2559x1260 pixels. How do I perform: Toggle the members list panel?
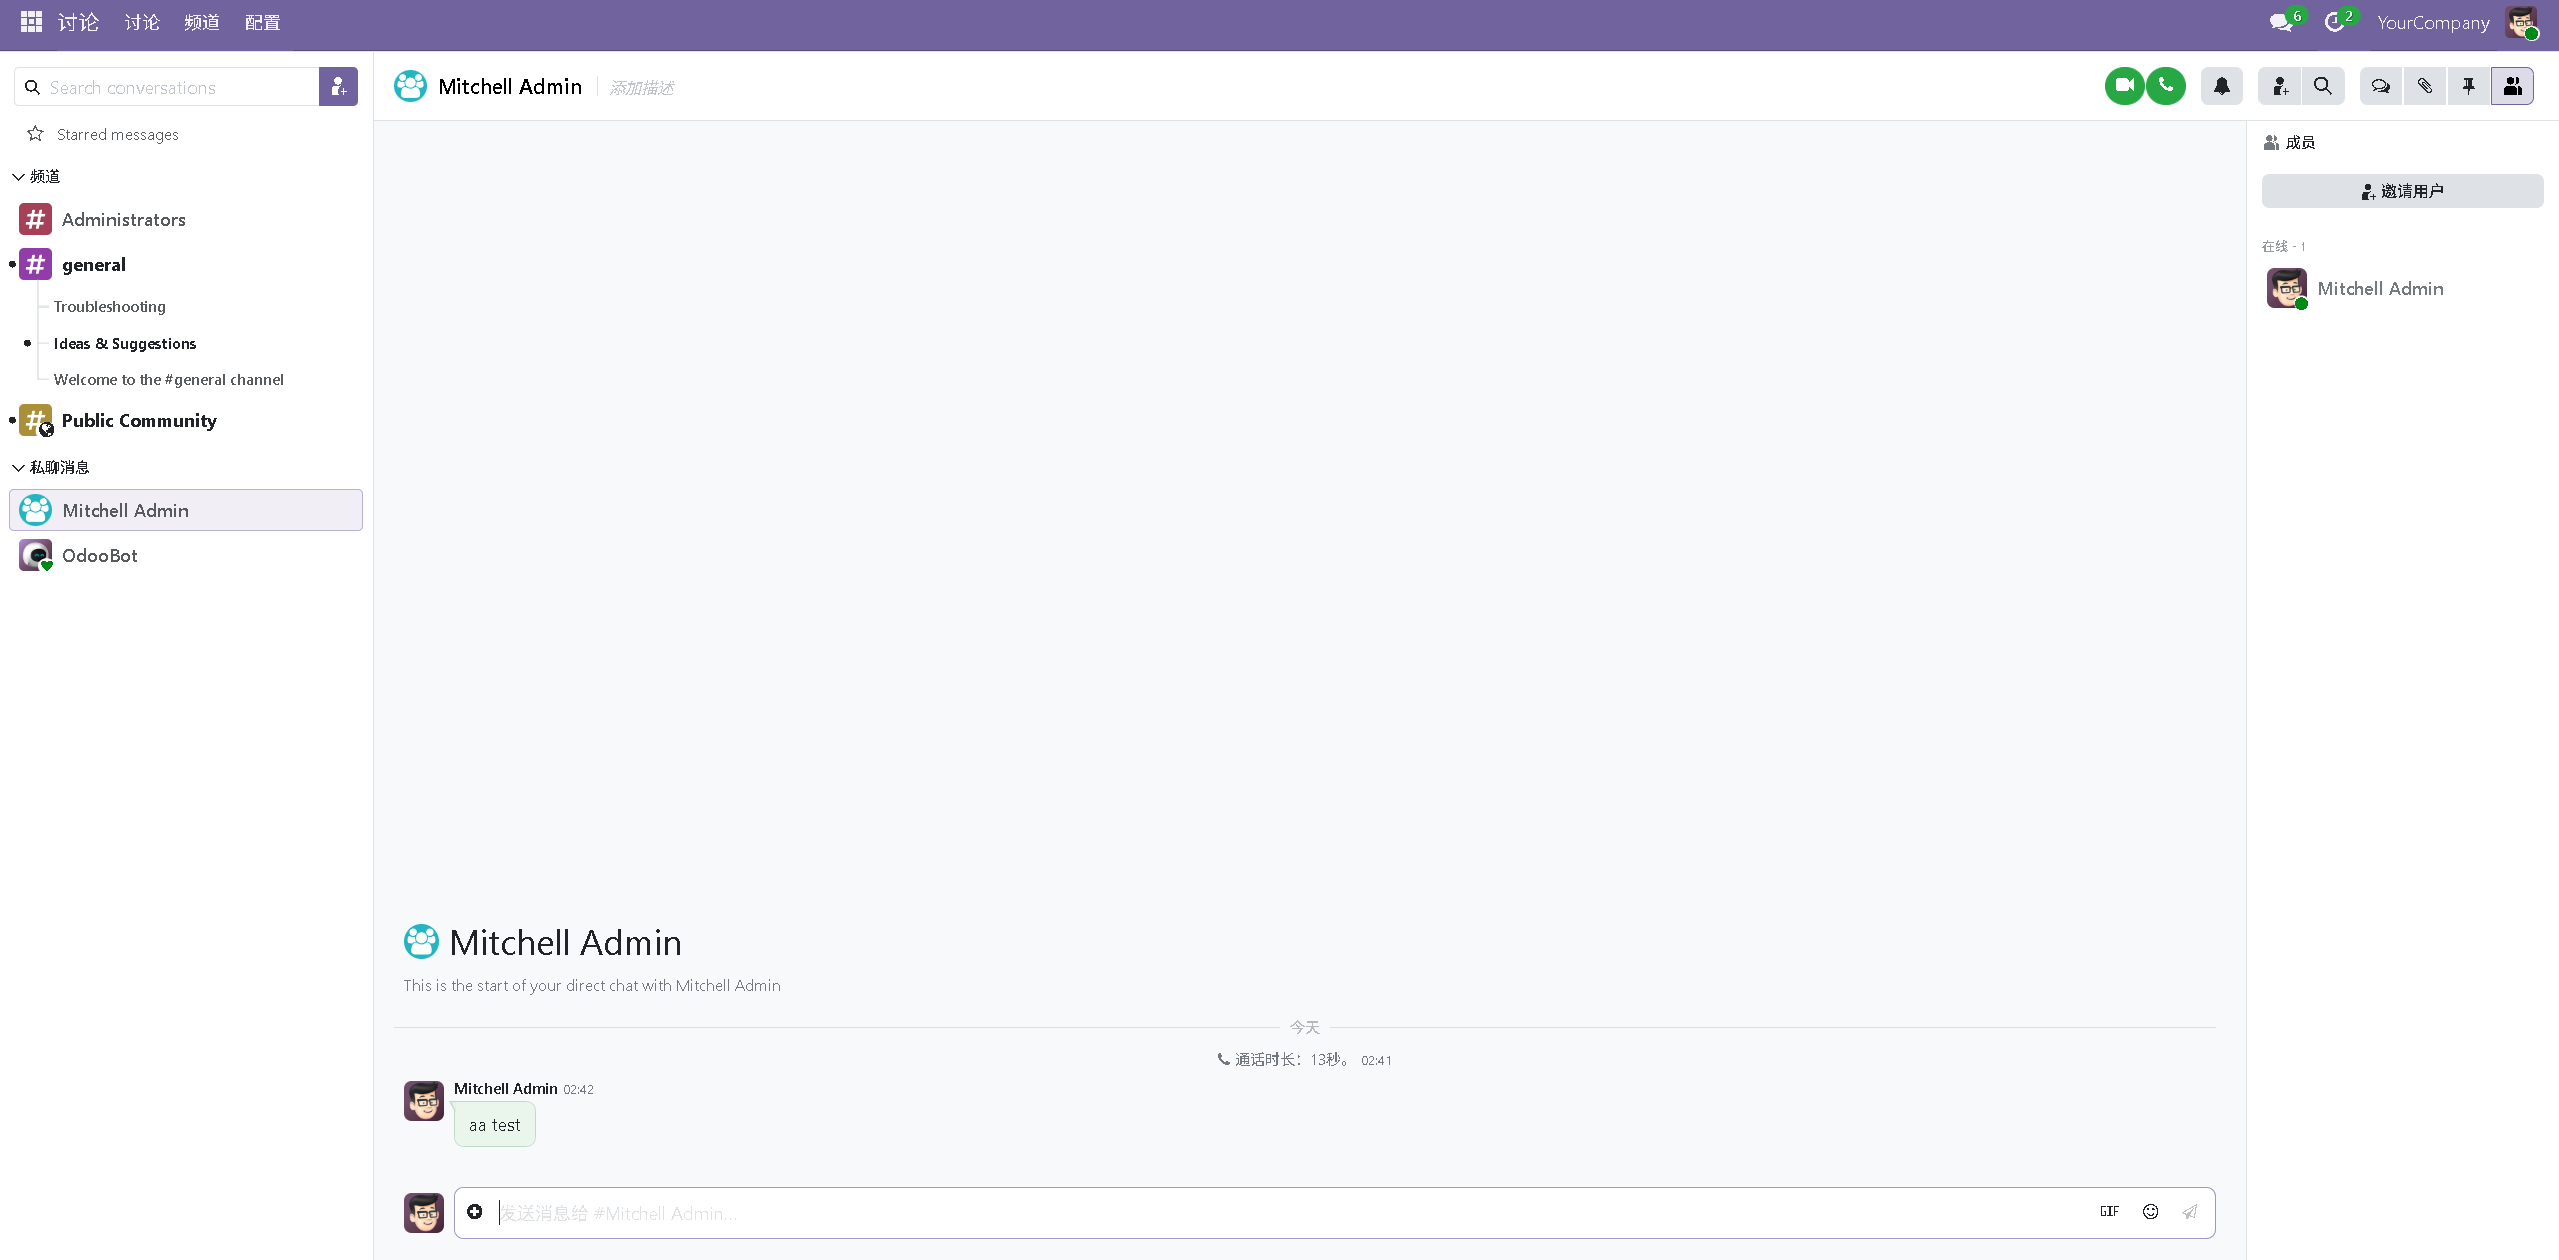click(x=2512, y=86)
